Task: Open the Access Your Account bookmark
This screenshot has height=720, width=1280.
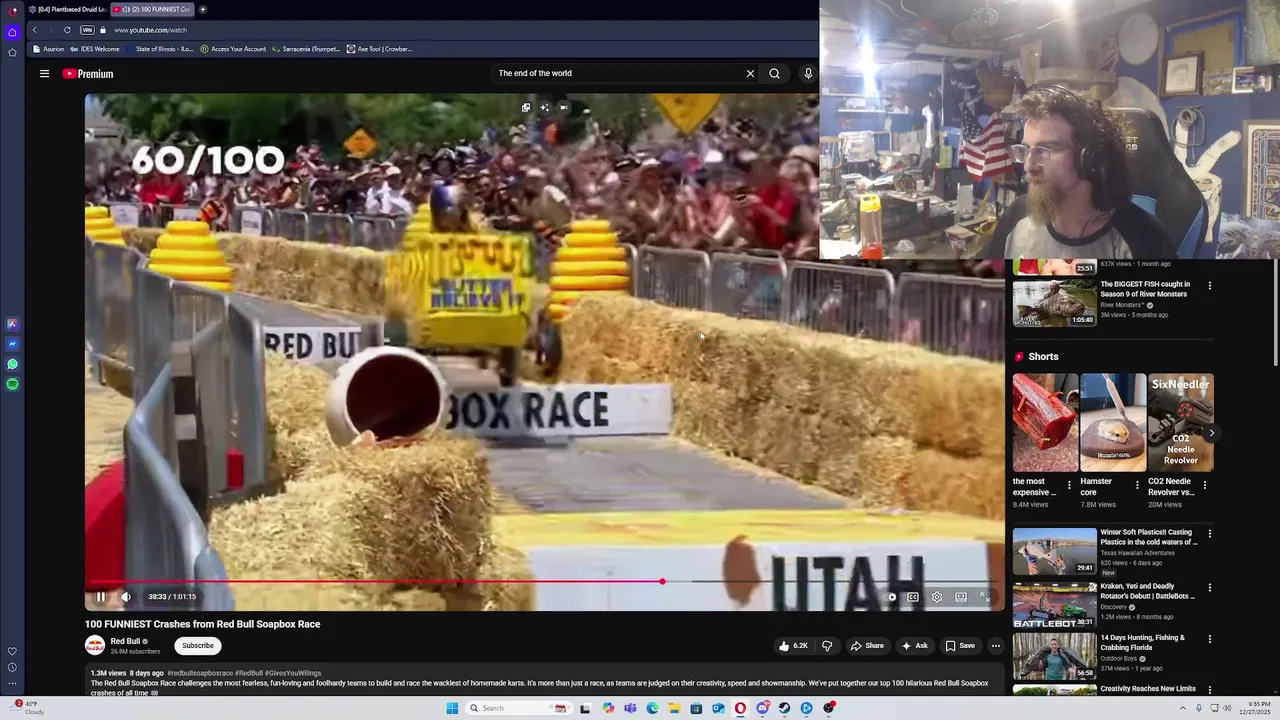Action: (x=233, y=49)
